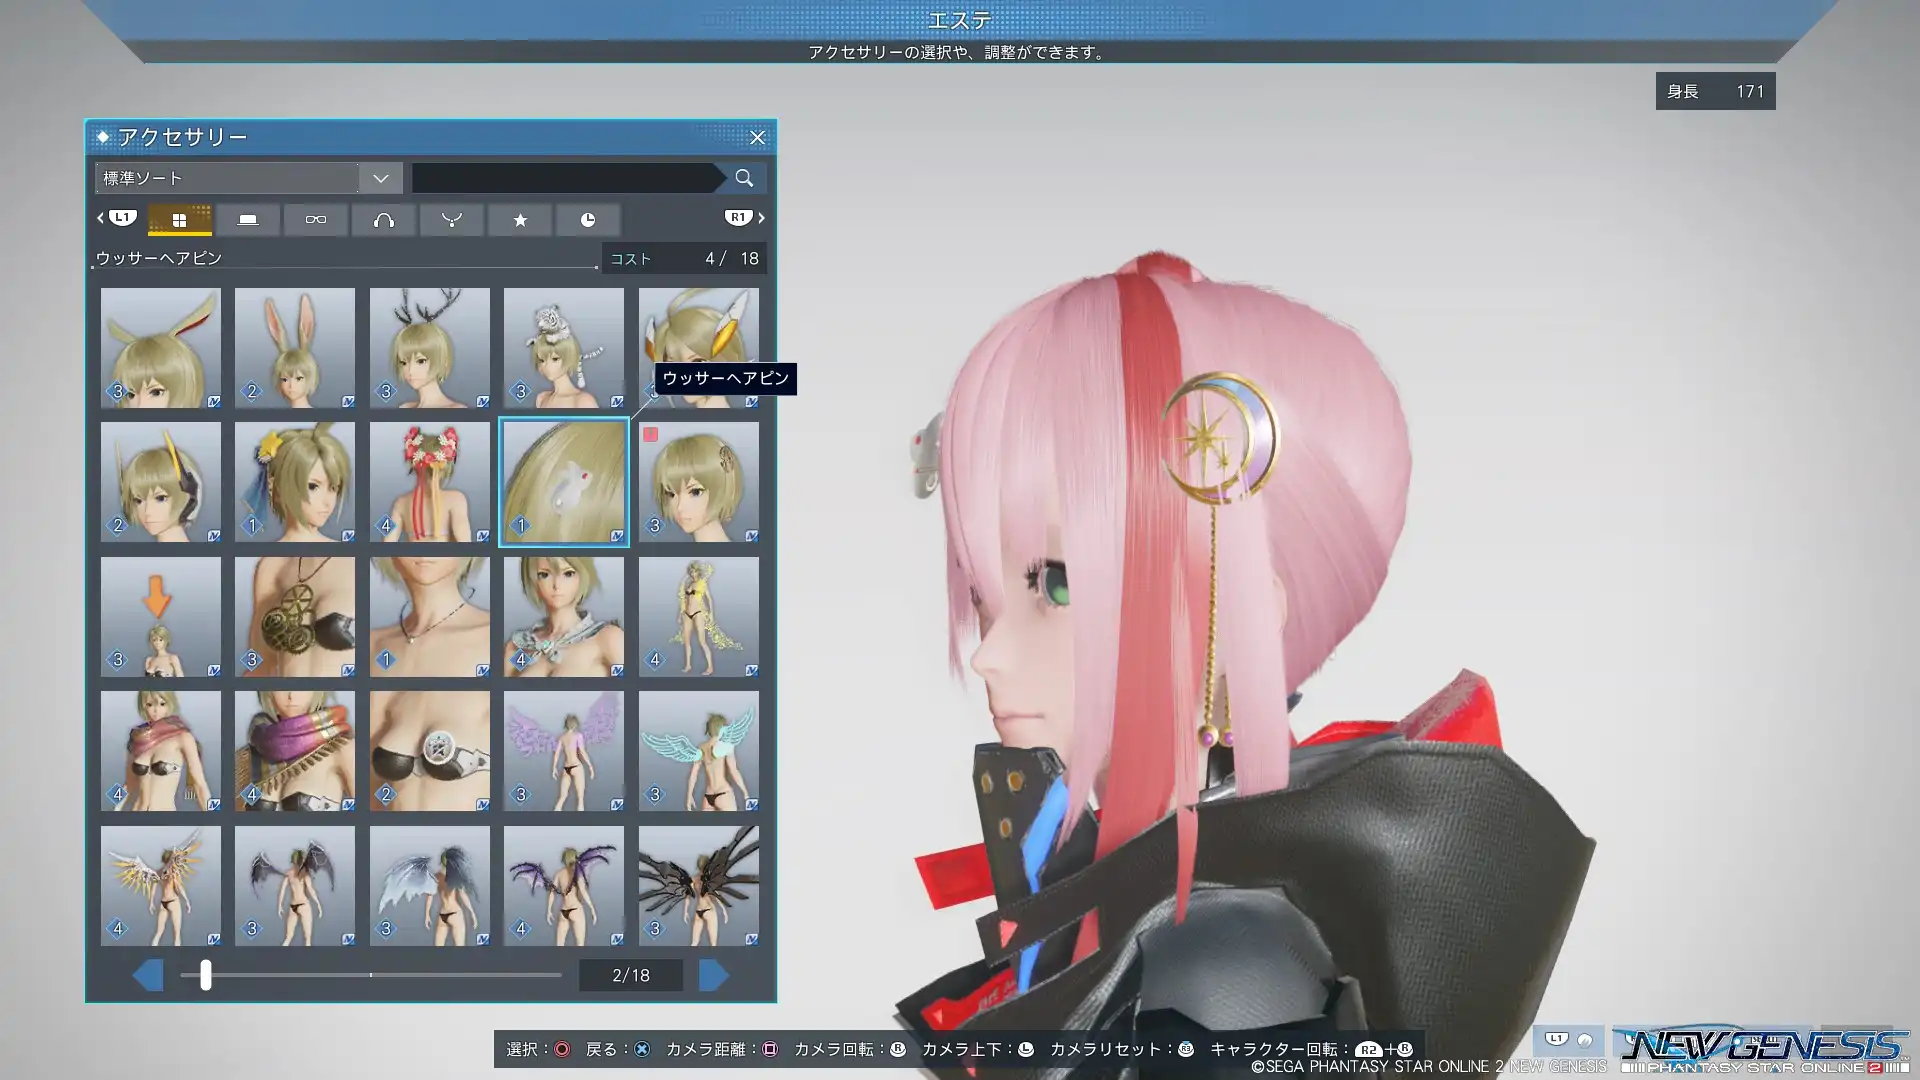The image size is (1920, 1080).
Task: Select the ウッサーヘアピン rabbit hairpin thumbnail
Action: pyautogui.click(x=564, y=482)
